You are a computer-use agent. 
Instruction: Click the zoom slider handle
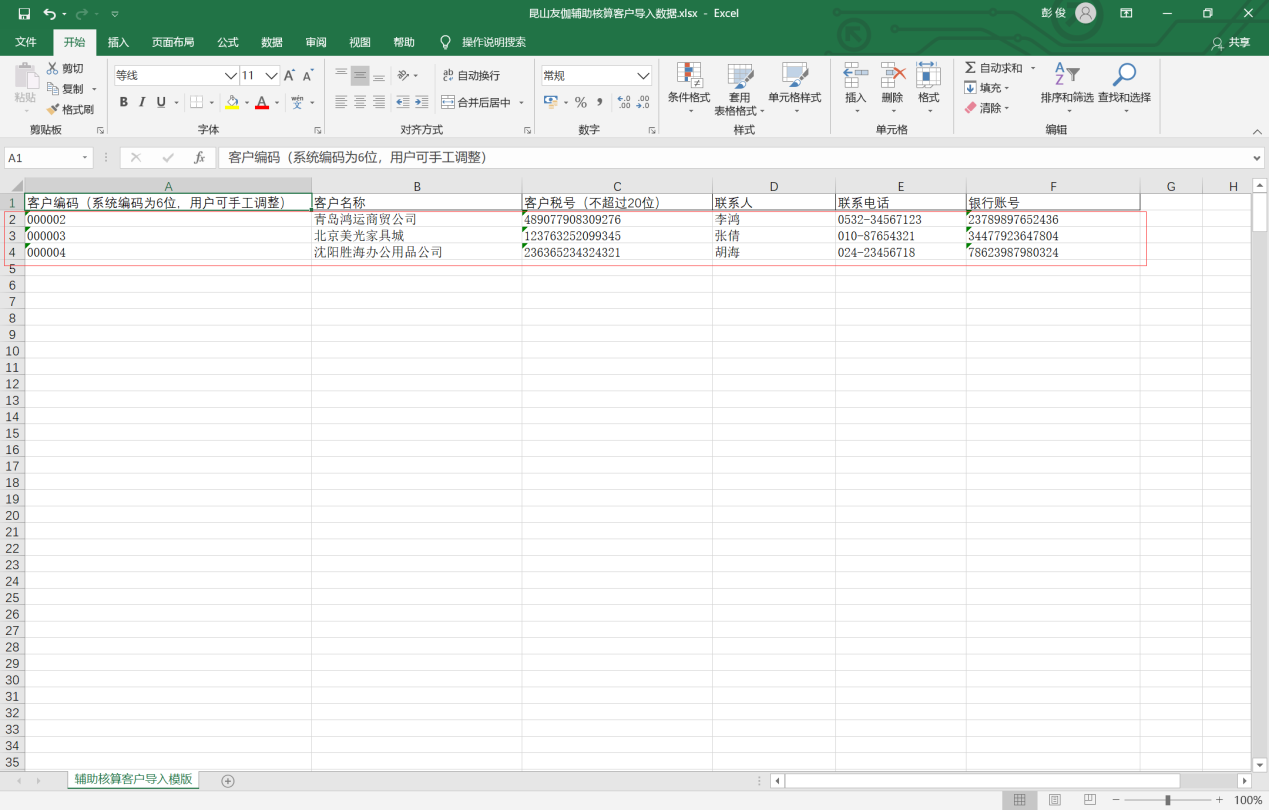point(1167,800)
